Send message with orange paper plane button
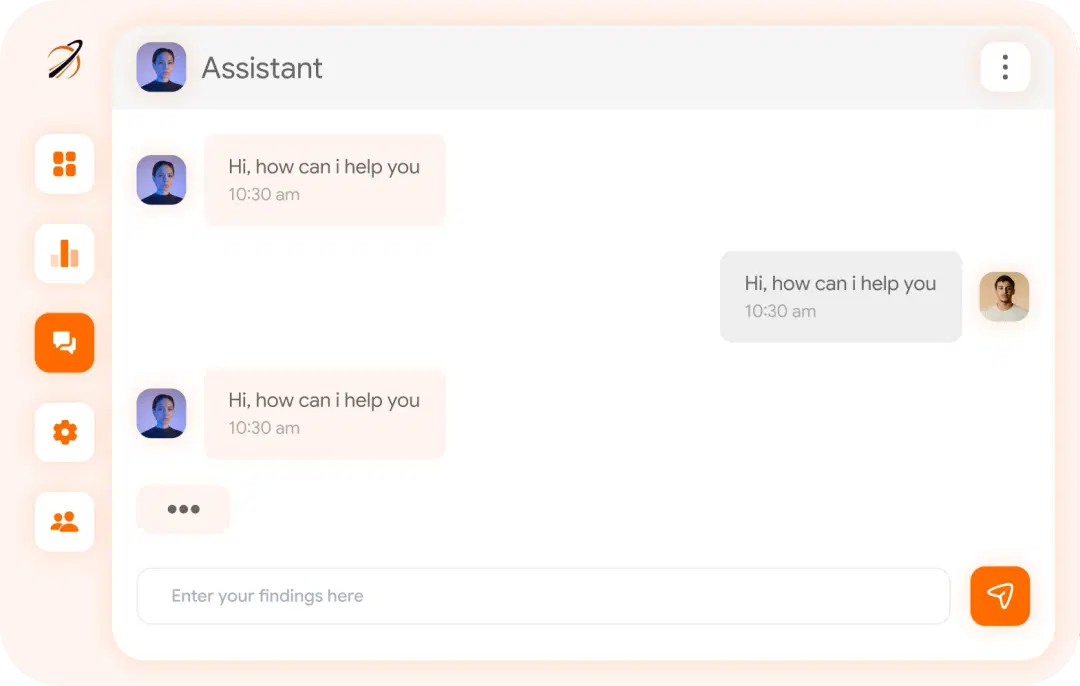 [1000, 596]
